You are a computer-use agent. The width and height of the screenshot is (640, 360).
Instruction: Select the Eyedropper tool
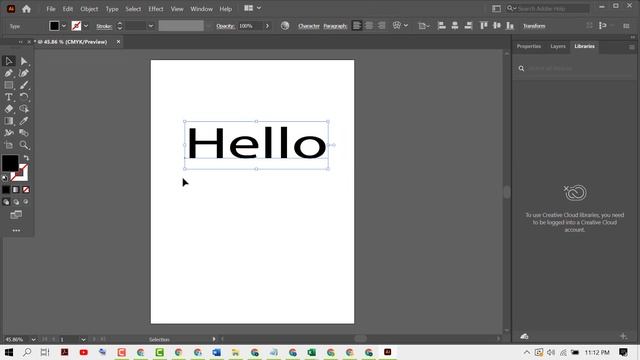(24, 121)
